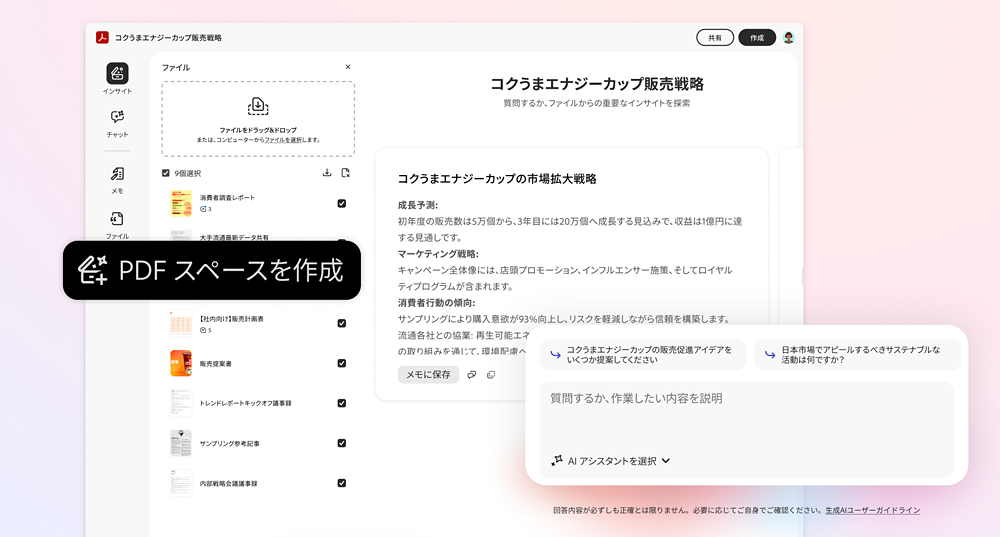Deselect the 内部戦略会議議事録 checkbox
The image size is (1000, 537).
342,483
